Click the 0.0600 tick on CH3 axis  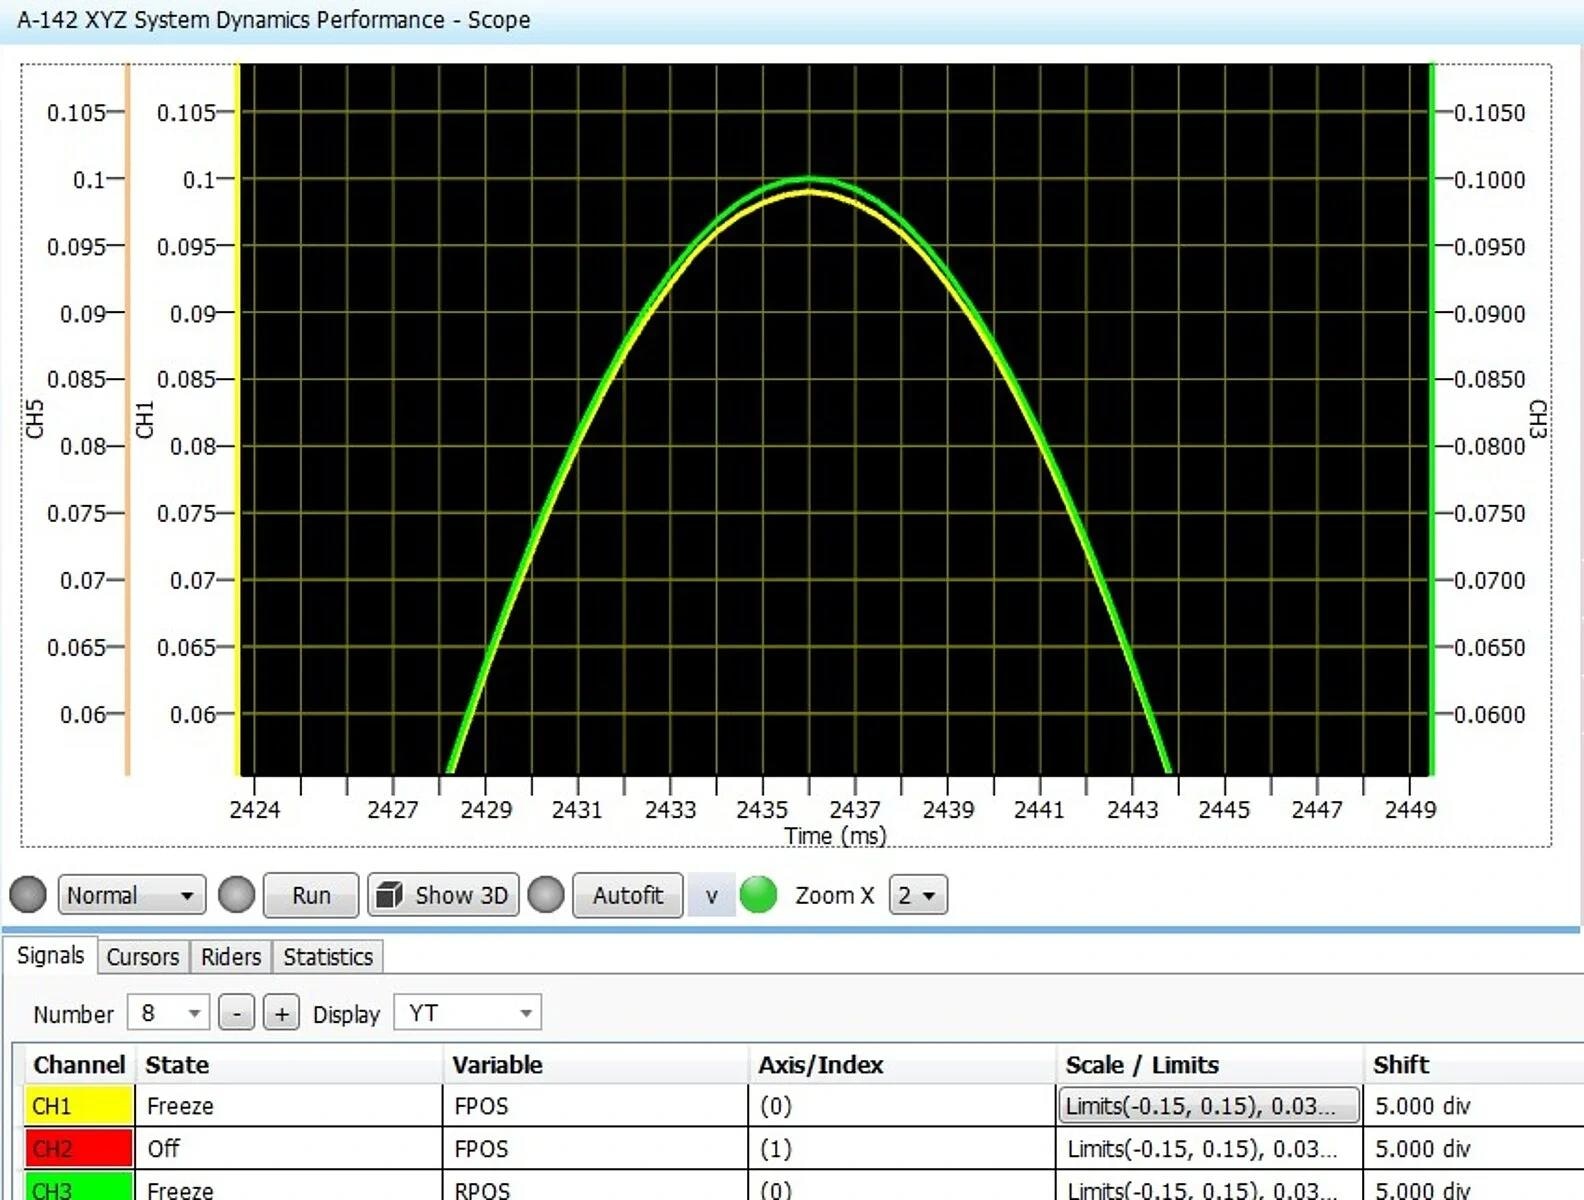click(1489, 714)
